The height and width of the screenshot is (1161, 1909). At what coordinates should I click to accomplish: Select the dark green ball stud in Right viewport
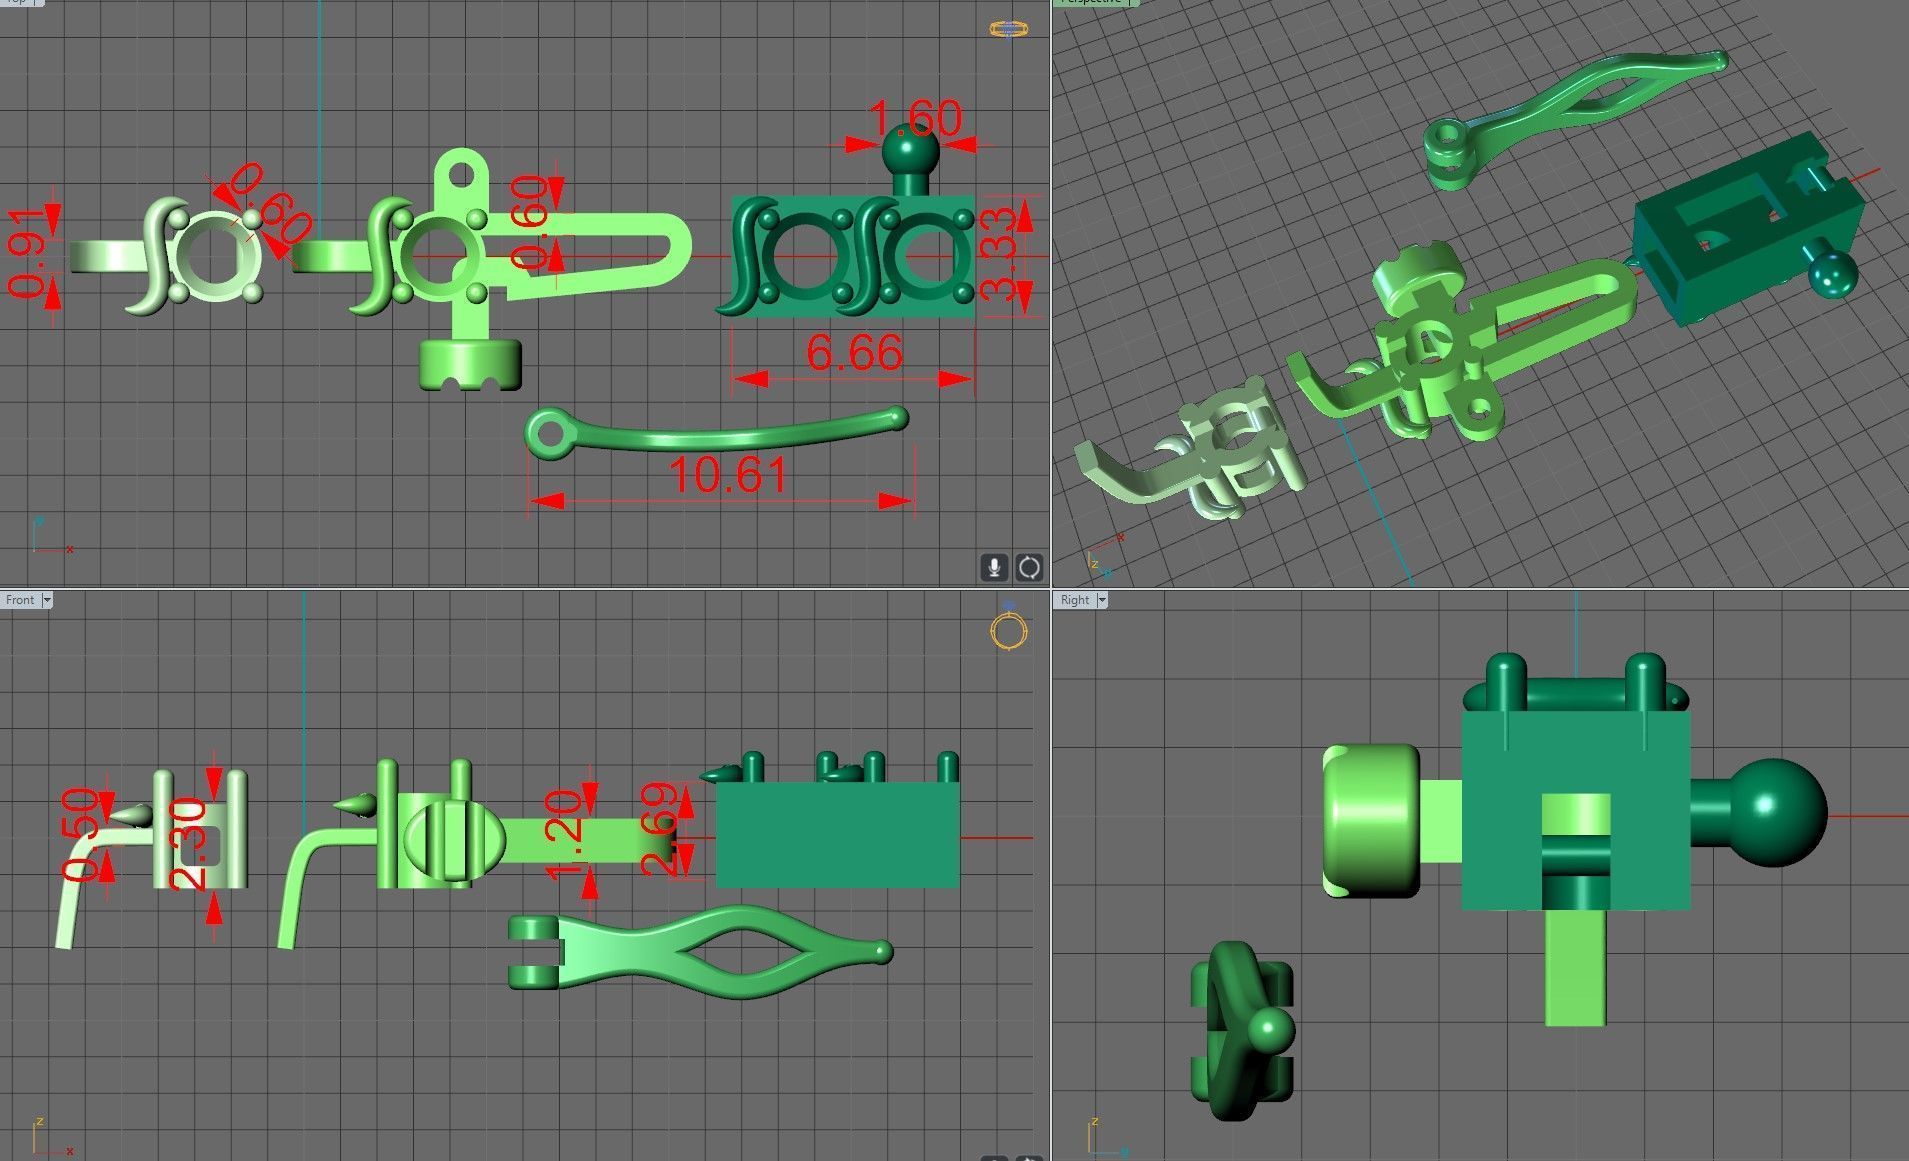click(x=1760, y=812)
